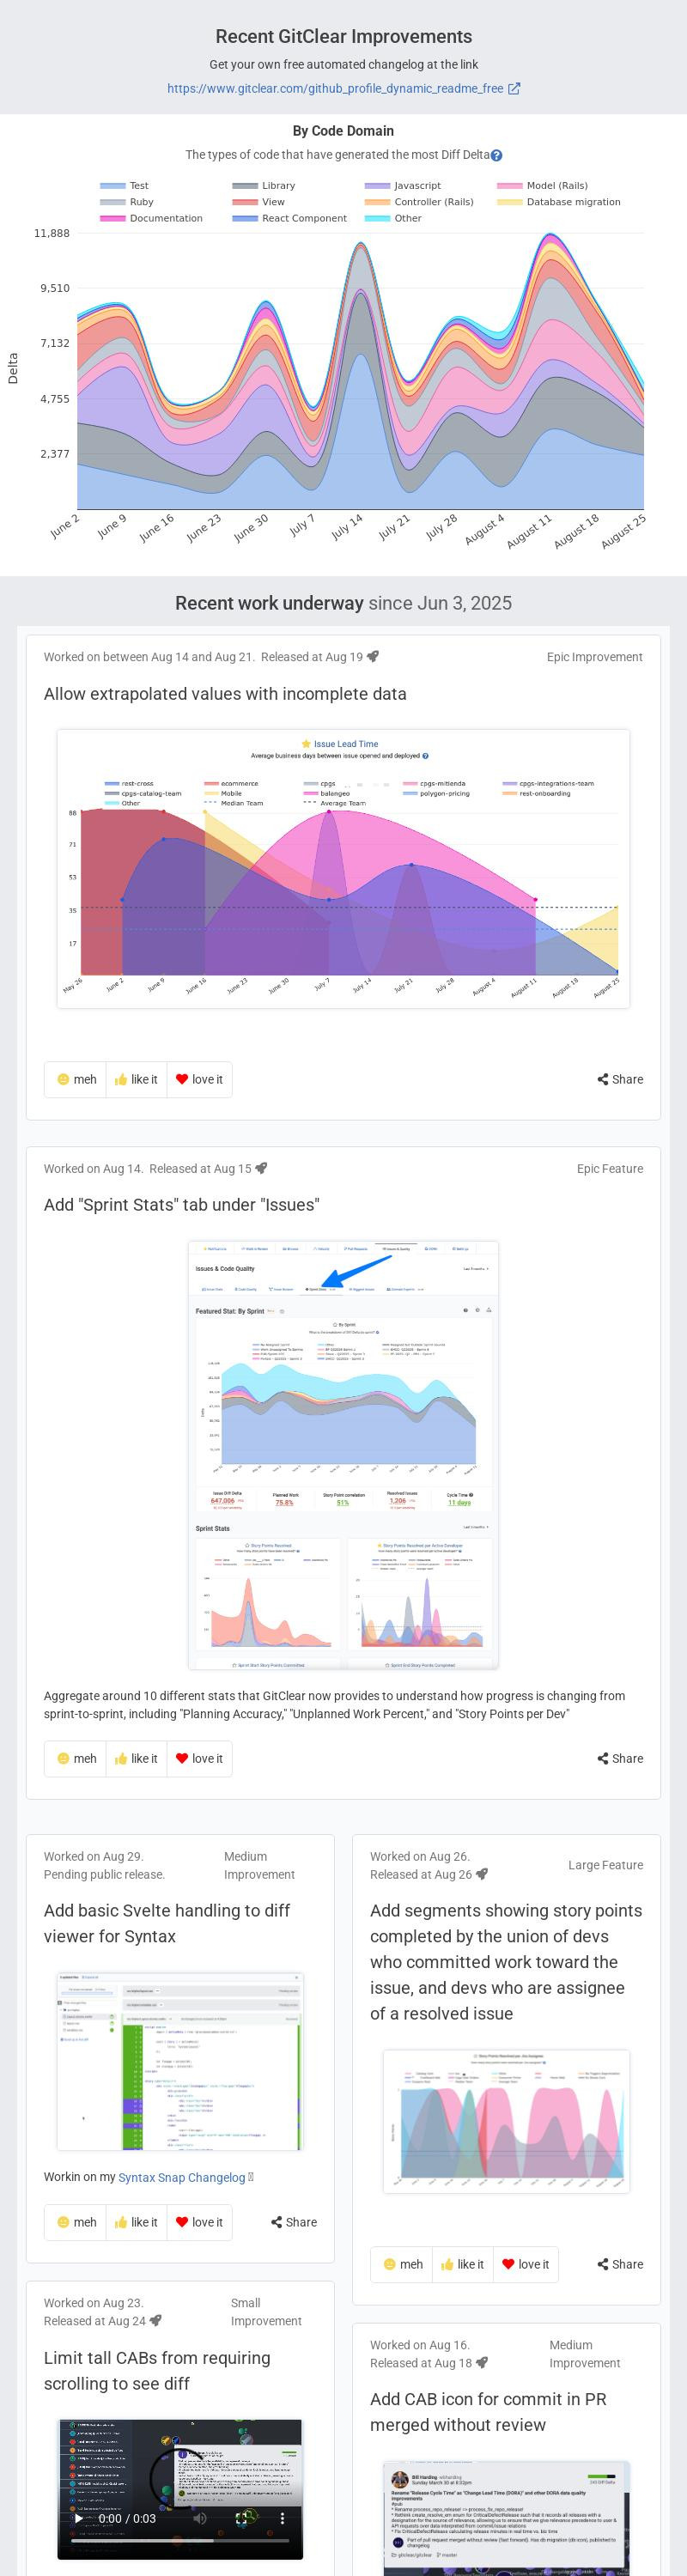
Task: Toggle the React Component legend entry
Action: [x=290, y=218]
